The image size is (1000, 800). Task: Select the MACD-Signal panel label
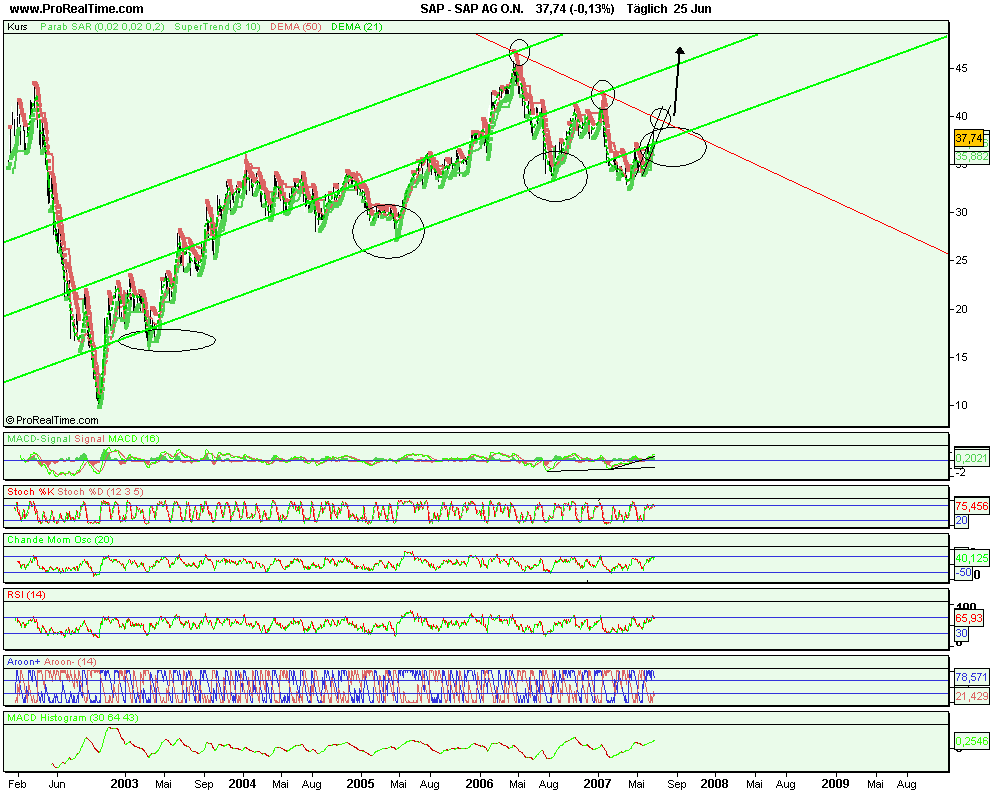[x=39, y=439]
